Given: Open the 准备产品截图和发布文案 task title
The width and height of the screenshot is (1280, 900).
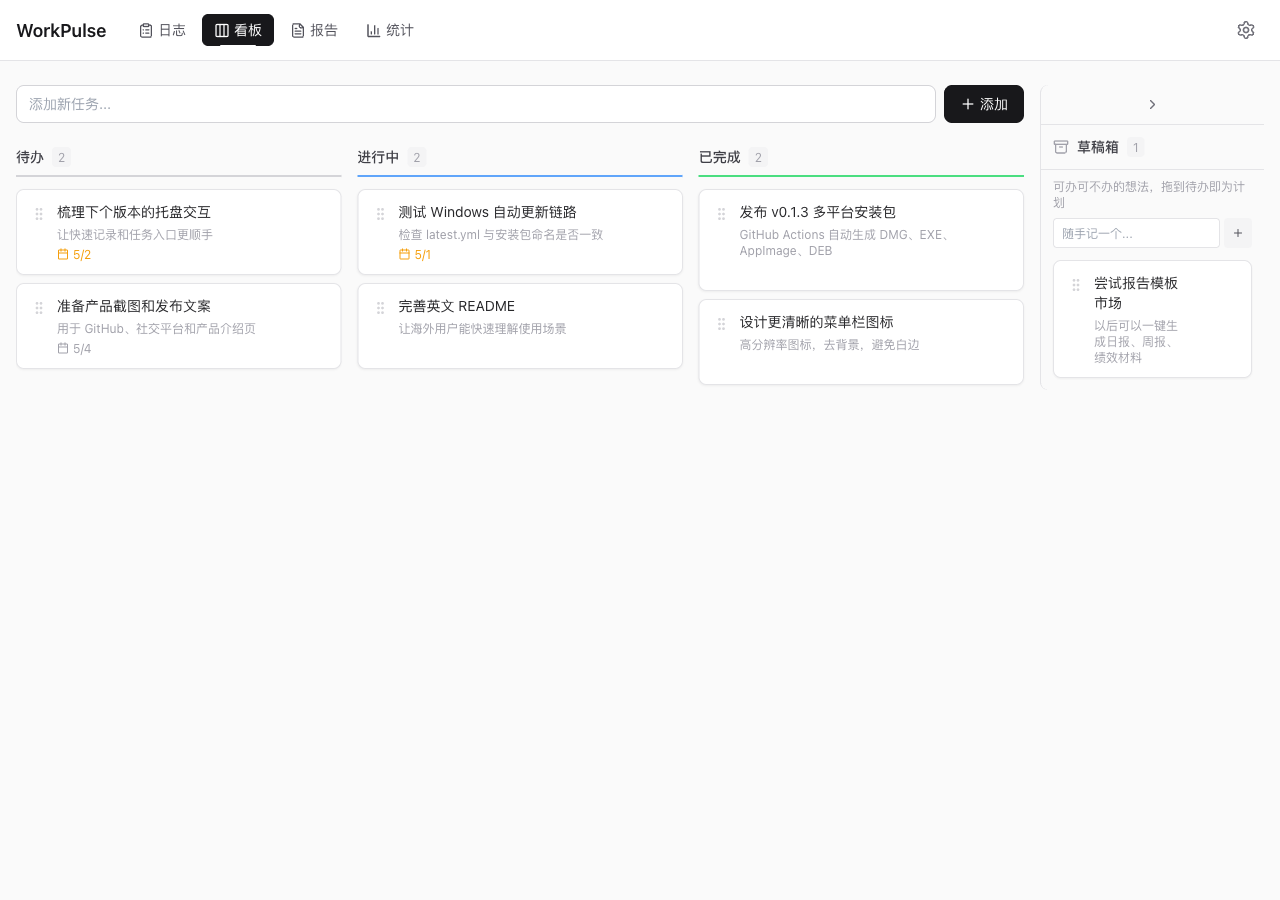Looking at the screenshot, I should click(x=134, y=306).
